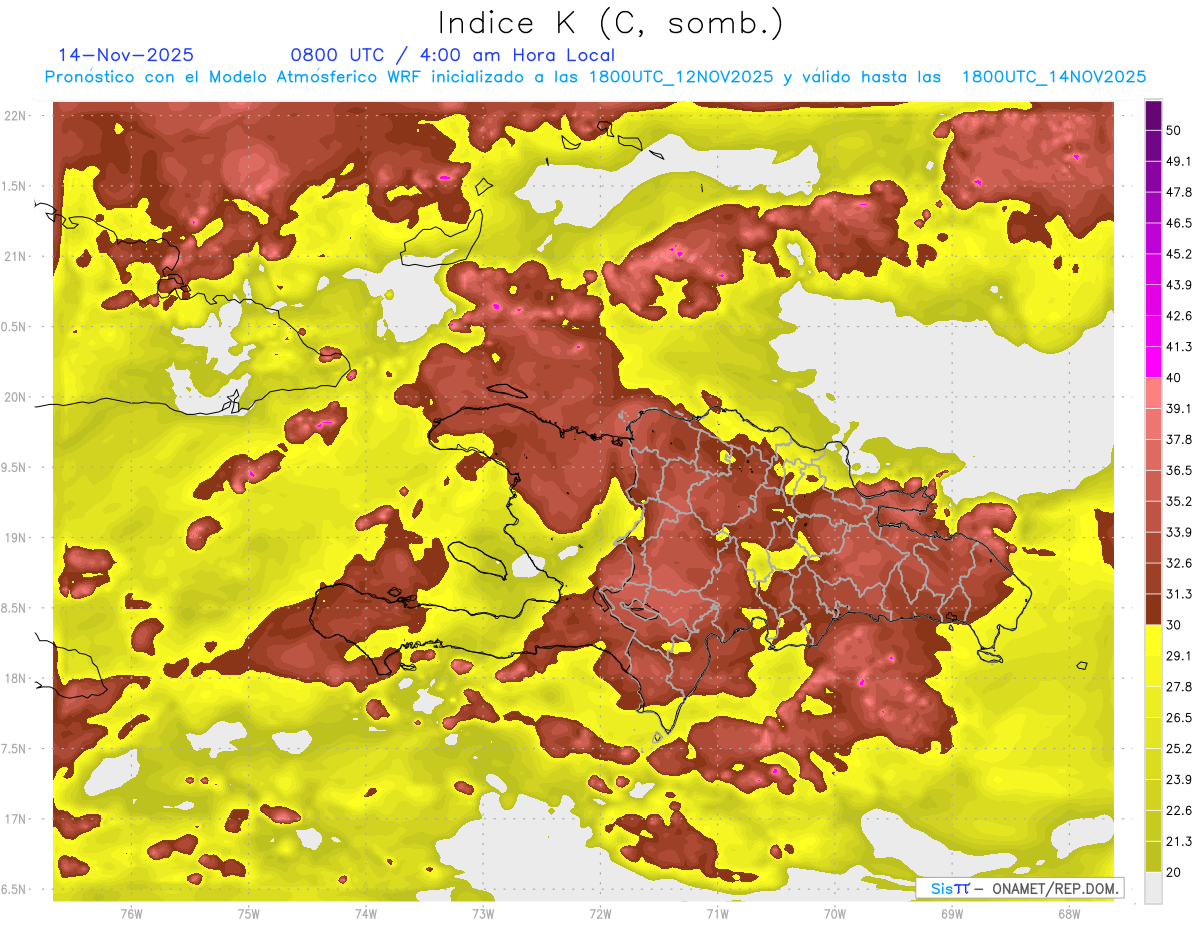Click the legend value "22.6"

click(x=1178, y=811)
